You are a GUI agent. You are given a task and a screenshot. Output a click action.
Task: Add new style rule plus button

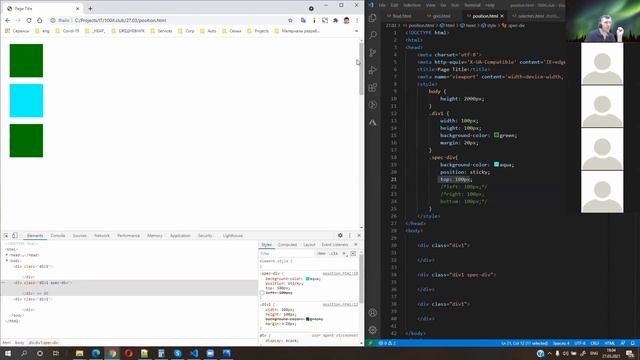point(344,253)
